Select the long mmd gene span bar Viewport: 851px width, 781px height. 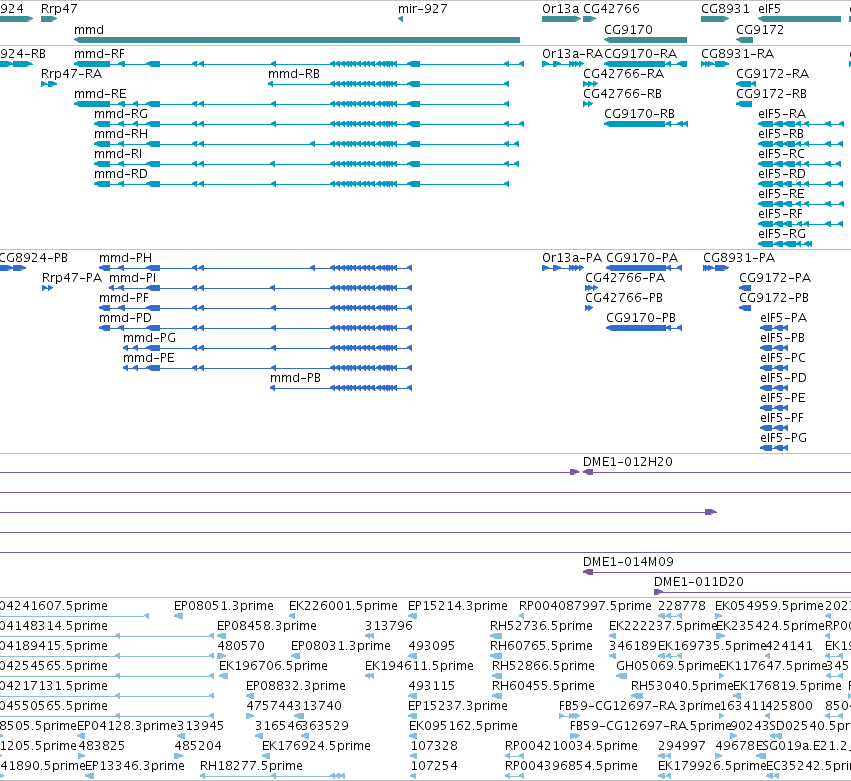coord(297,40)
